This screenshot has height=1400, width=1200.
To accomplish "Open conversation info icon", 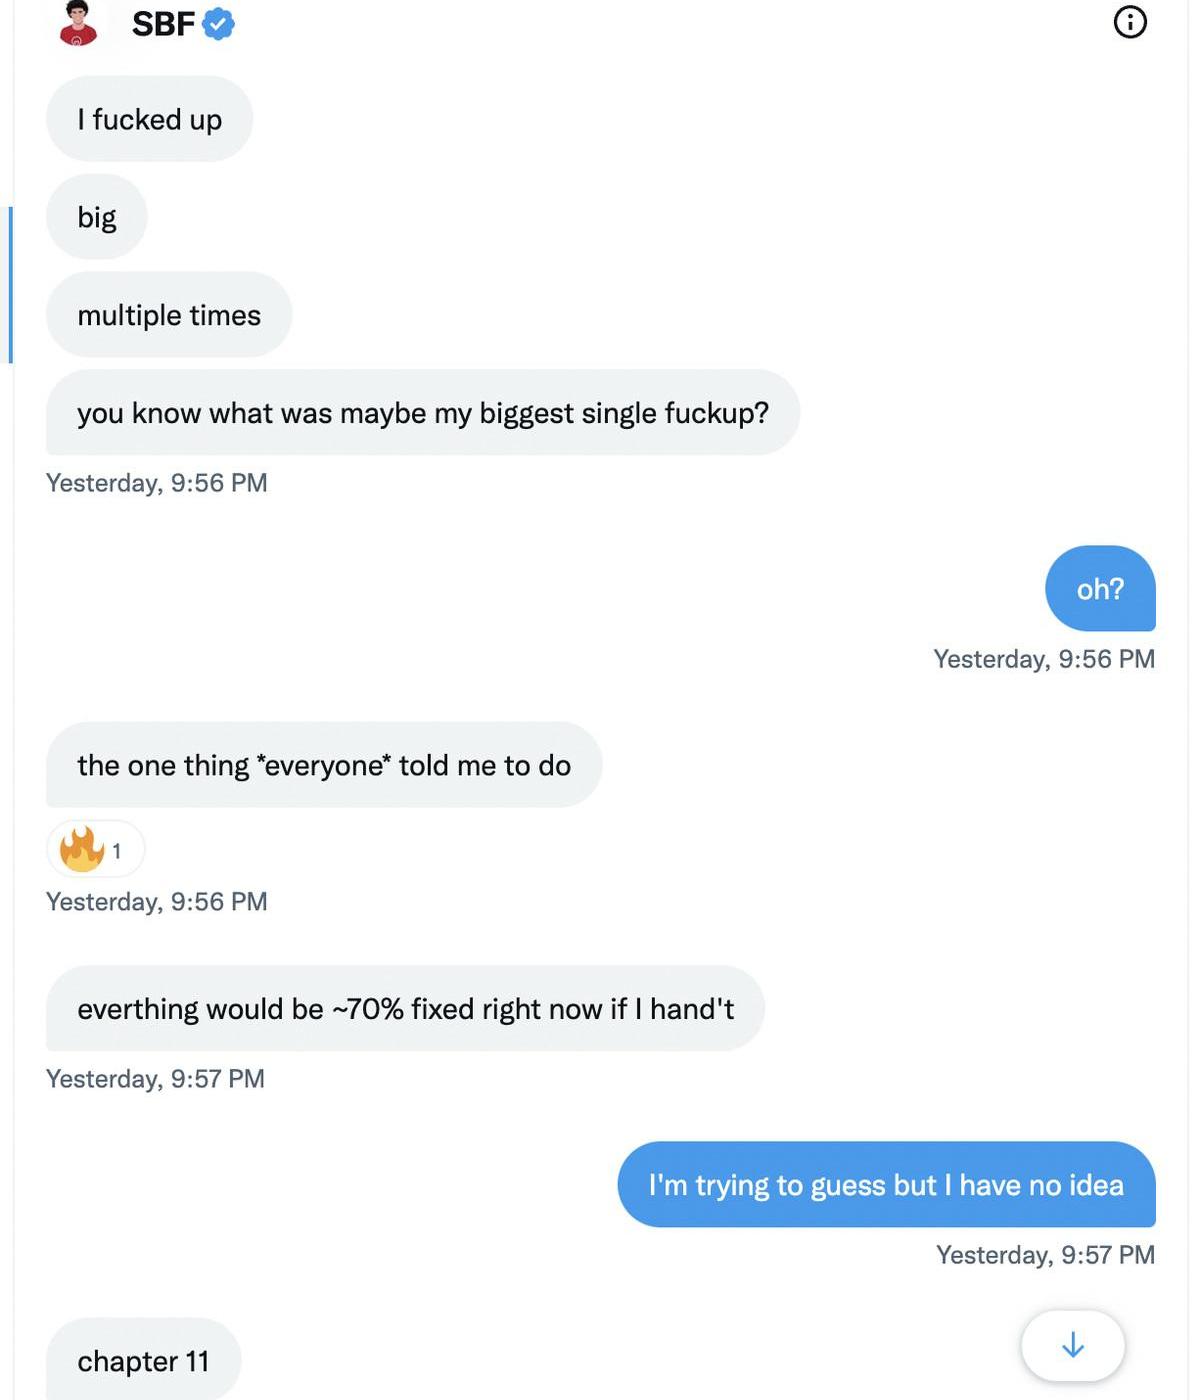I will click(x=1130, y=22).
